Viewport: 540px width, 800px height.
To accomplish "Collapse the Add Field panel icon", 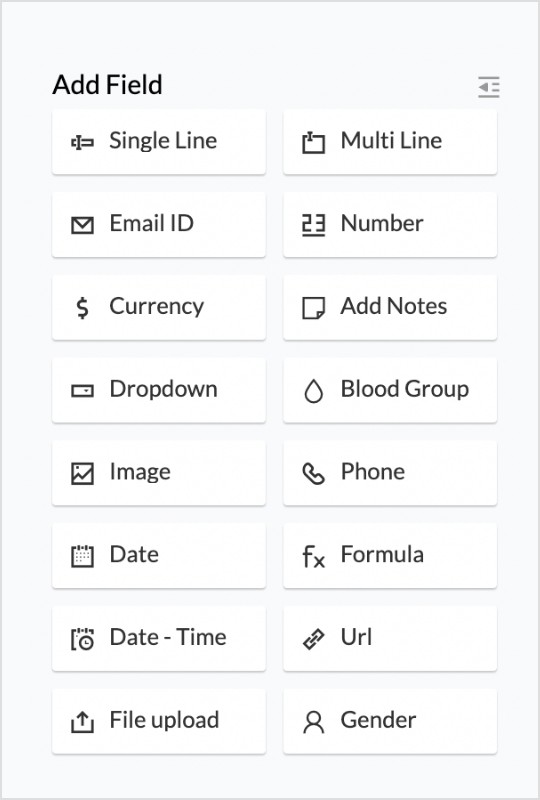I will tap(488, 87).
